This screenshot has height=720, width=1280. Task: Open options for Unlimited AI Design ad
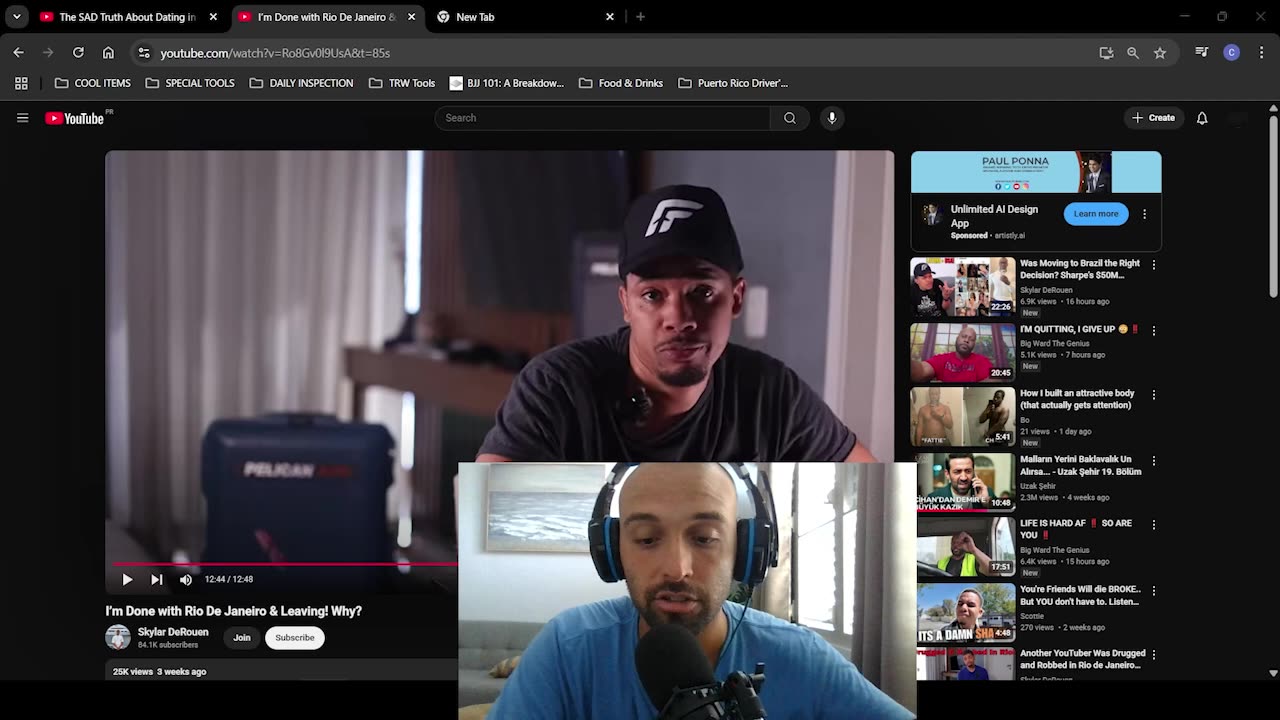click(x=1145, y=214)
